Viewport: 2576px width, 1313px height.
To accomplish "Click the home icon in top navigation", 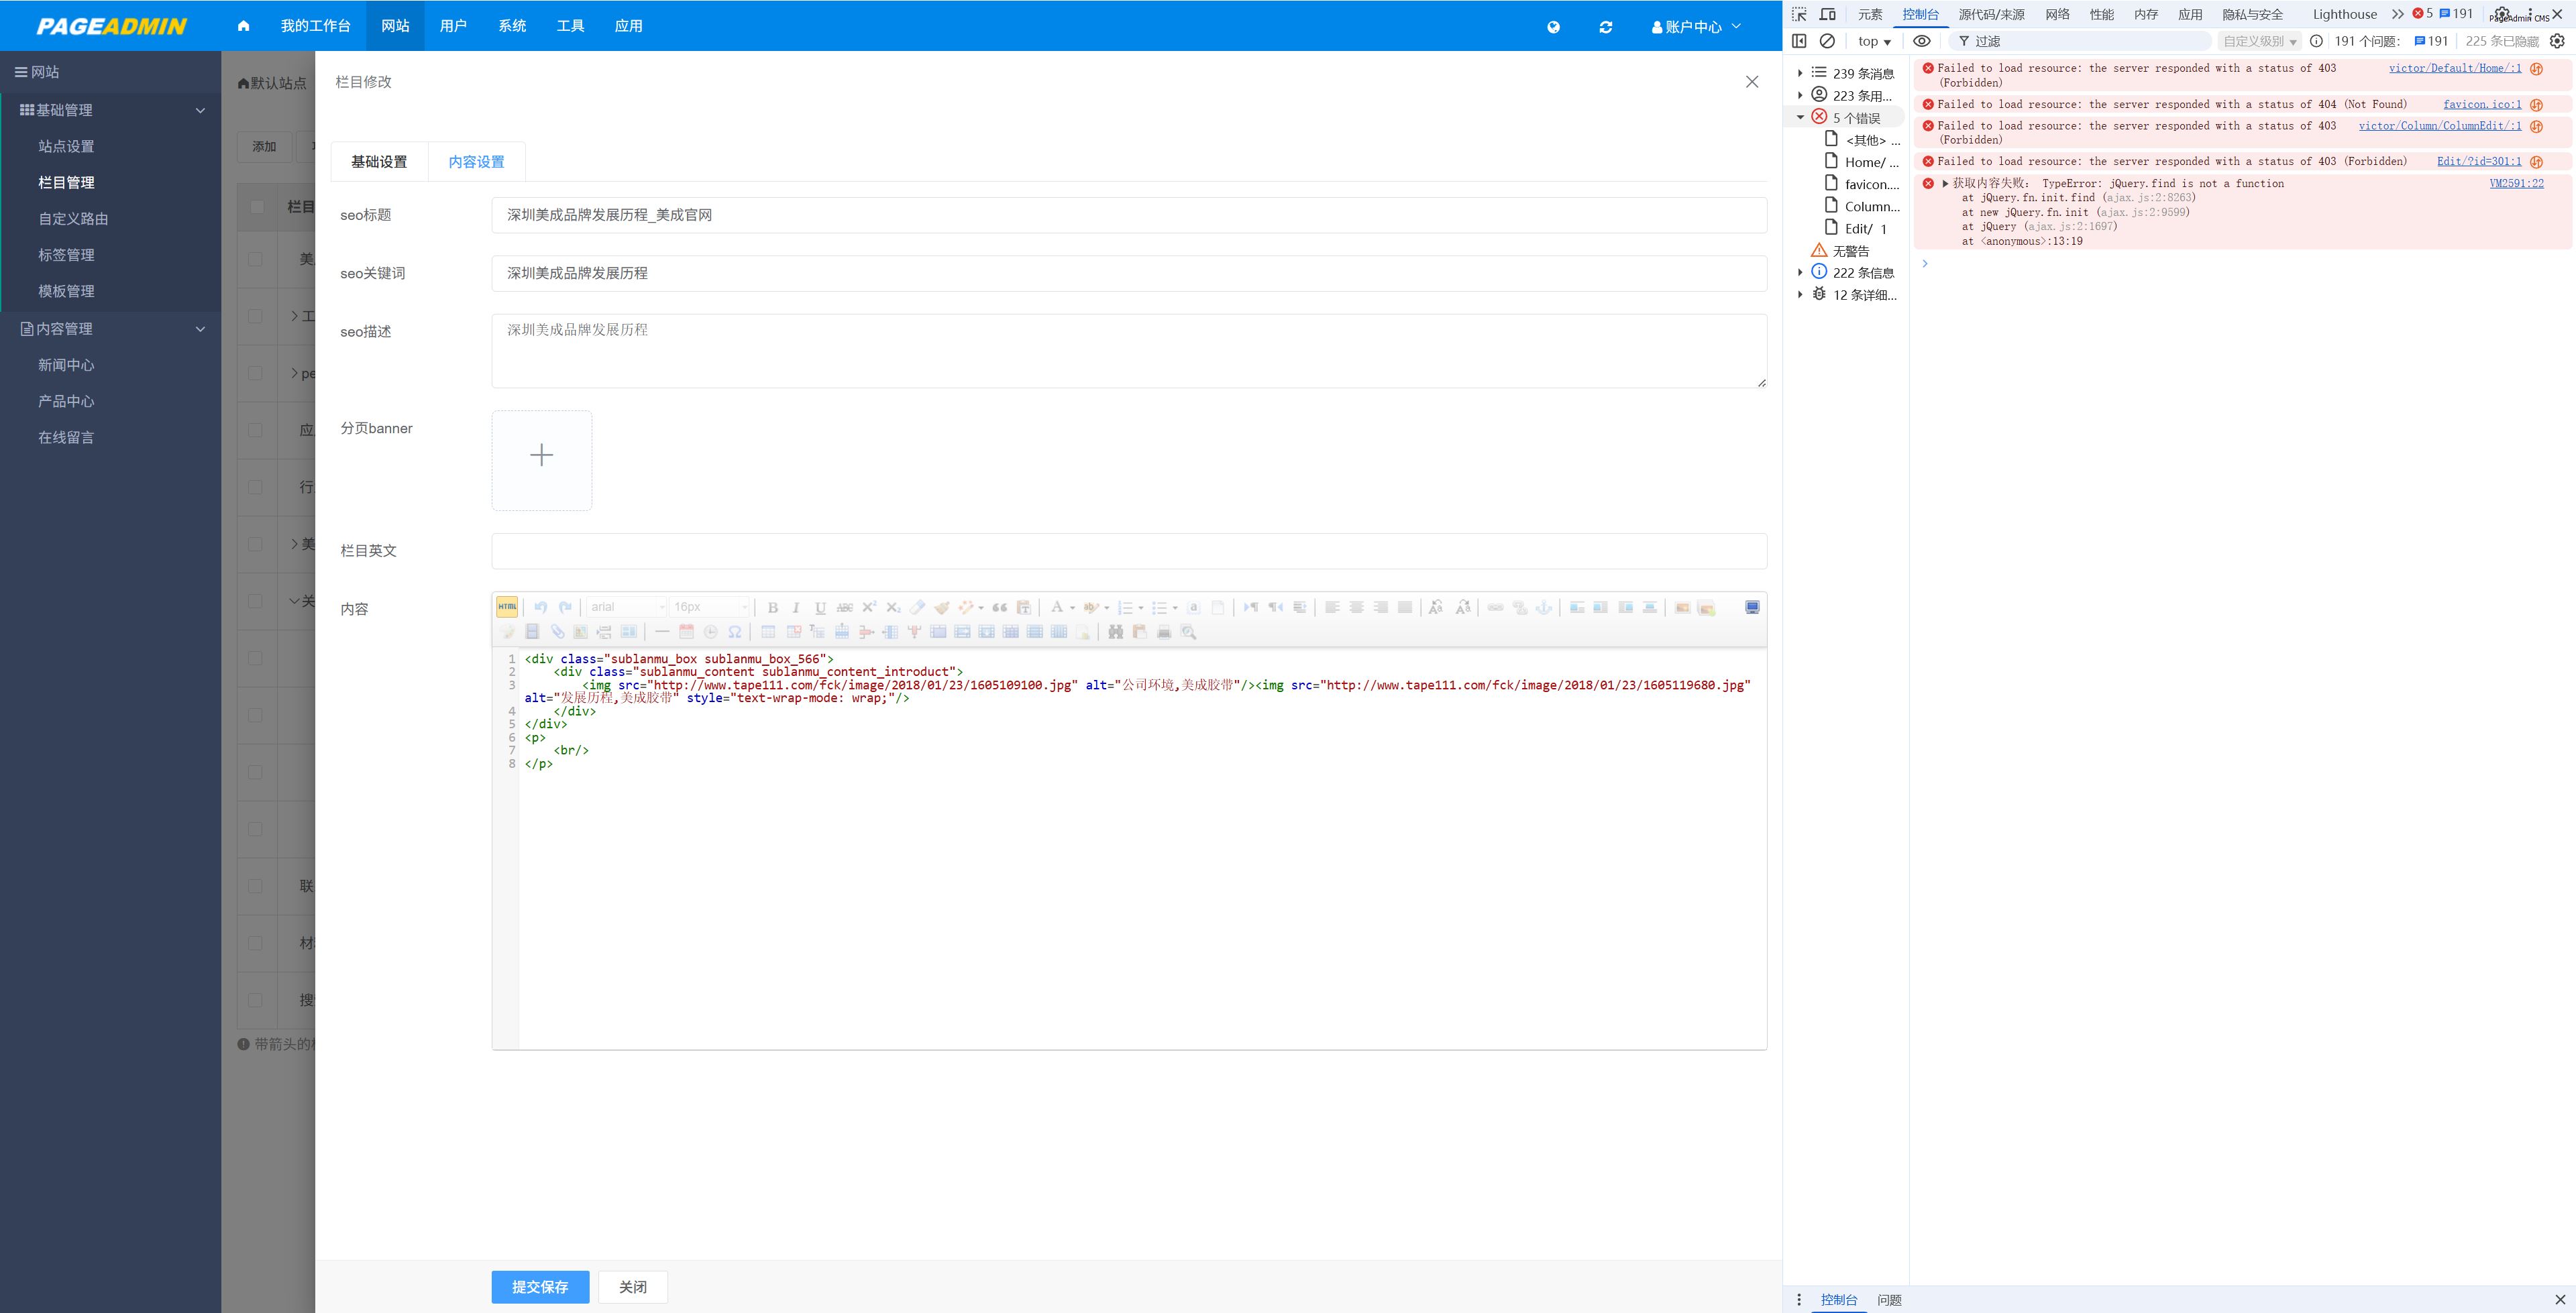I will tap(243, 26).
